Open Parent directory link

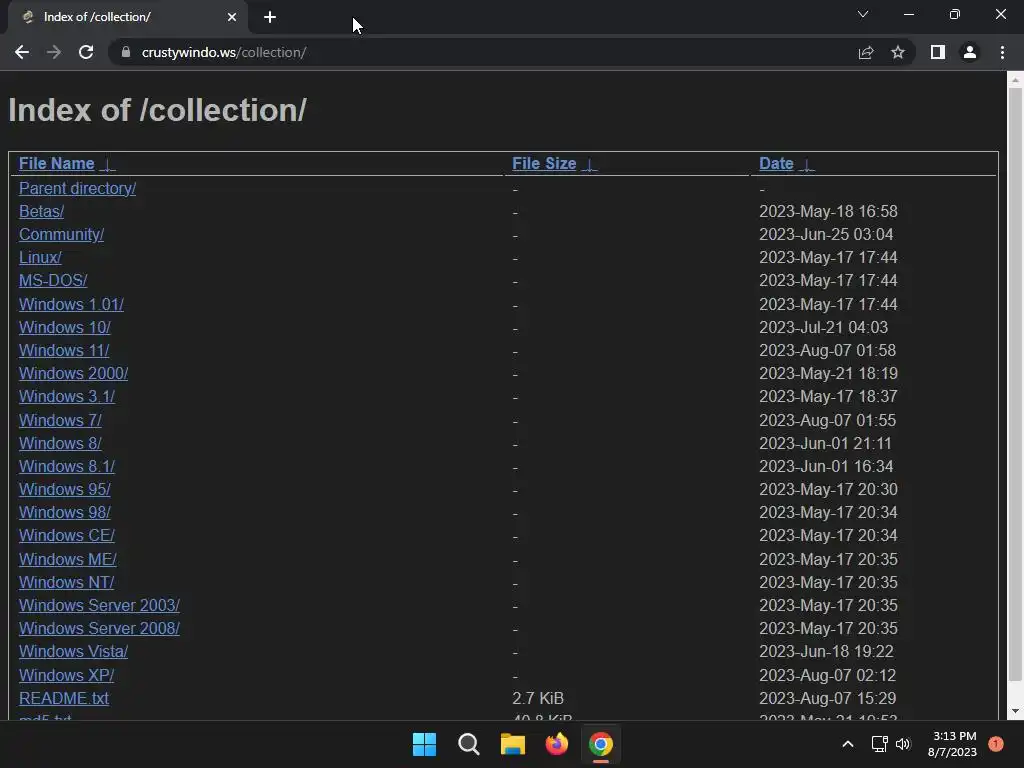(x=78, y=188)
